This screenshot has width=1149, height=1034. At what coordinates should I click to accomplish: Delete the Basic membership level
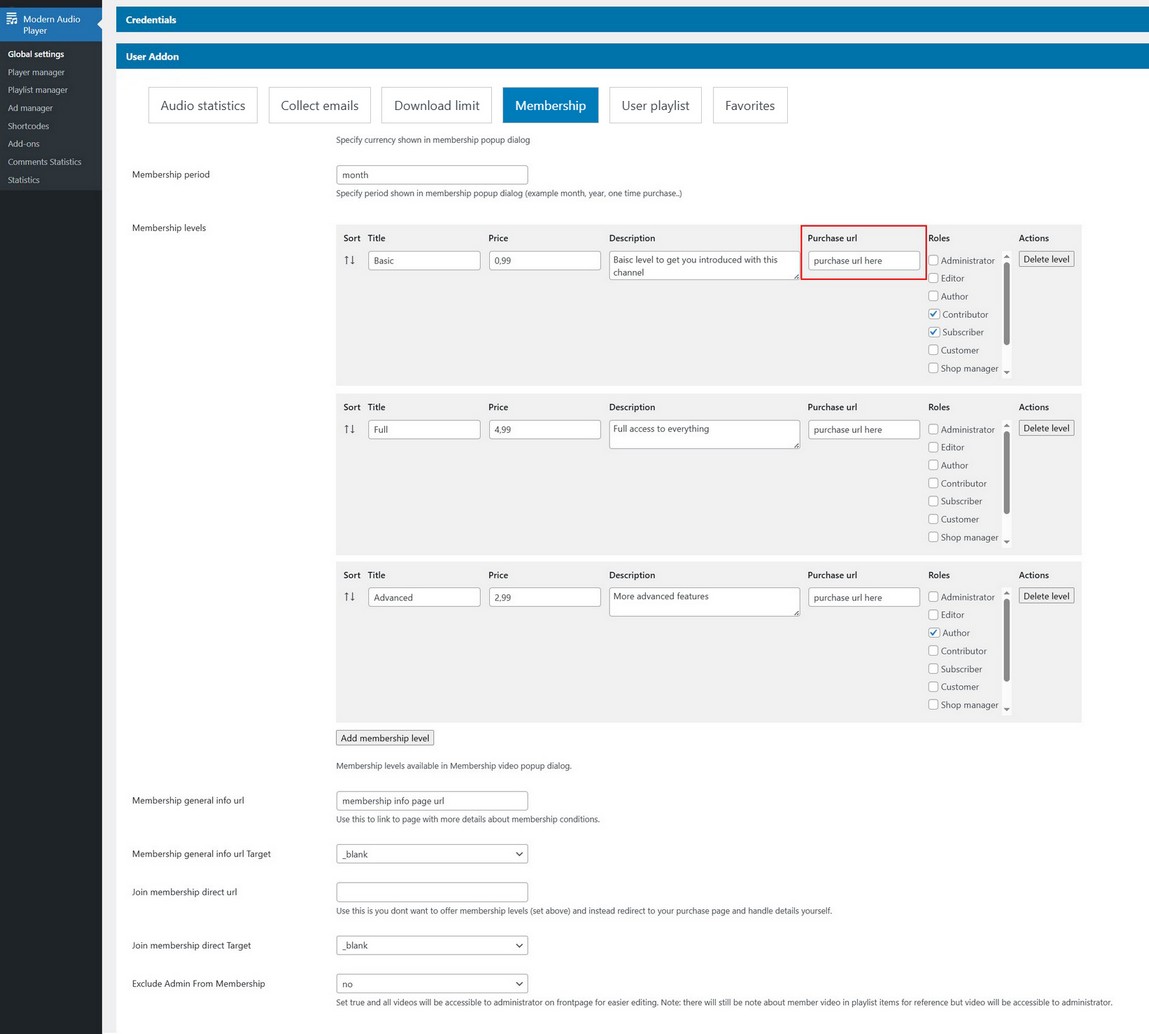coord(1046,259)
